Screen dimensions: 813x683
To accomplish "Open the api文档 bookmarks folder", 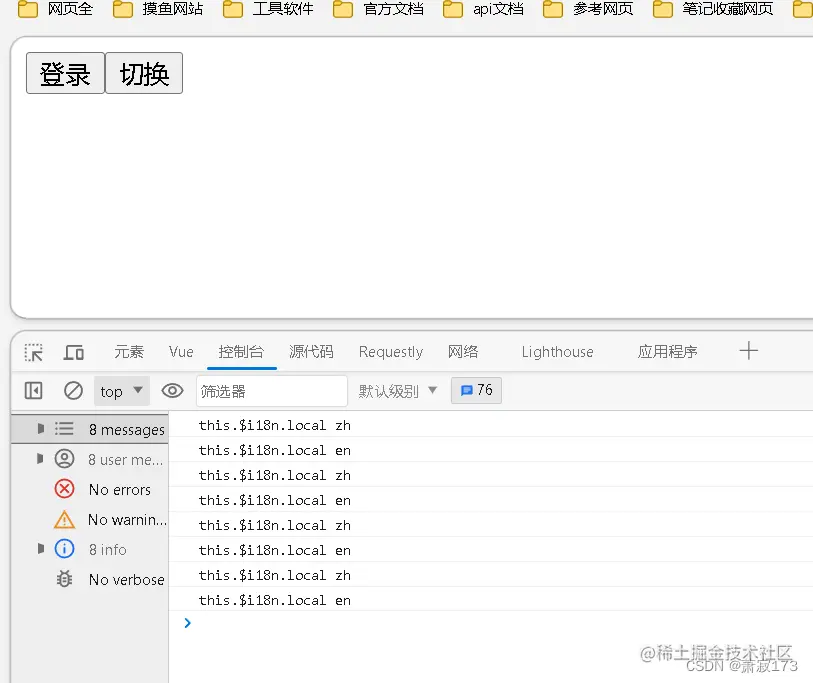I will (x=483, y=9).
